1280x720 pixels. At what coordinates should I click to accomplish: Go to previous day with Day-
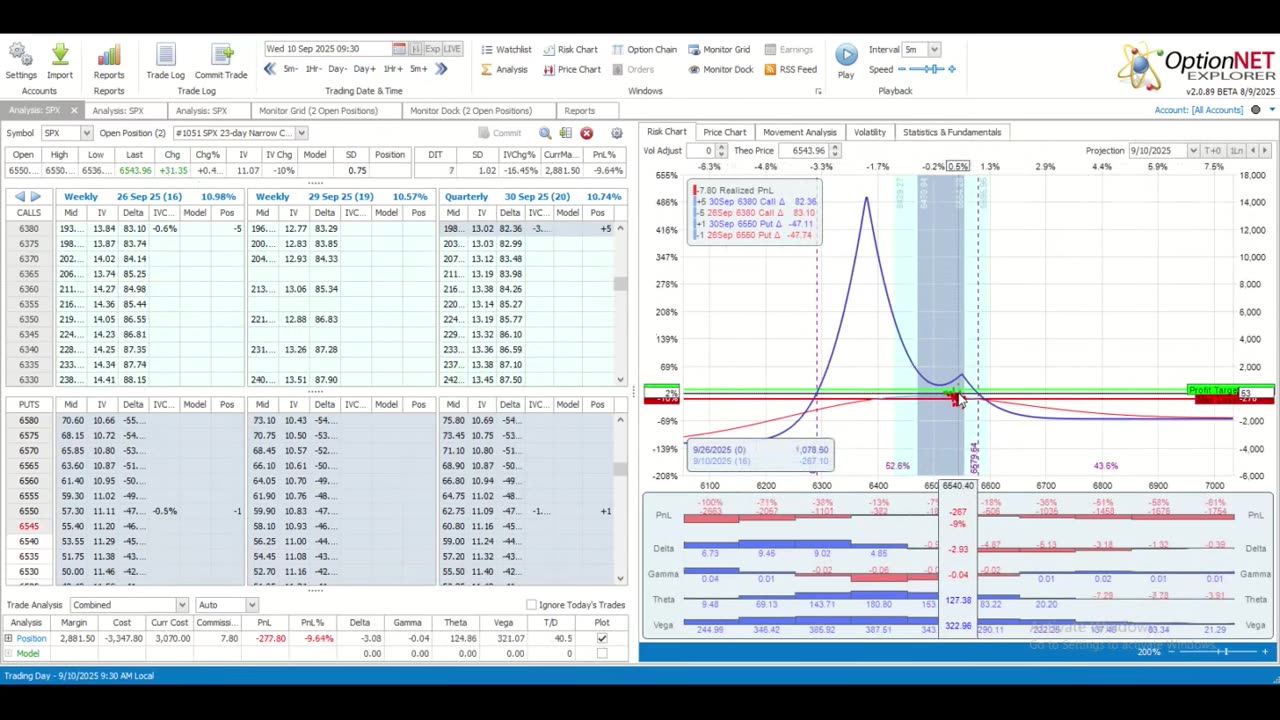tap(337, 69)
